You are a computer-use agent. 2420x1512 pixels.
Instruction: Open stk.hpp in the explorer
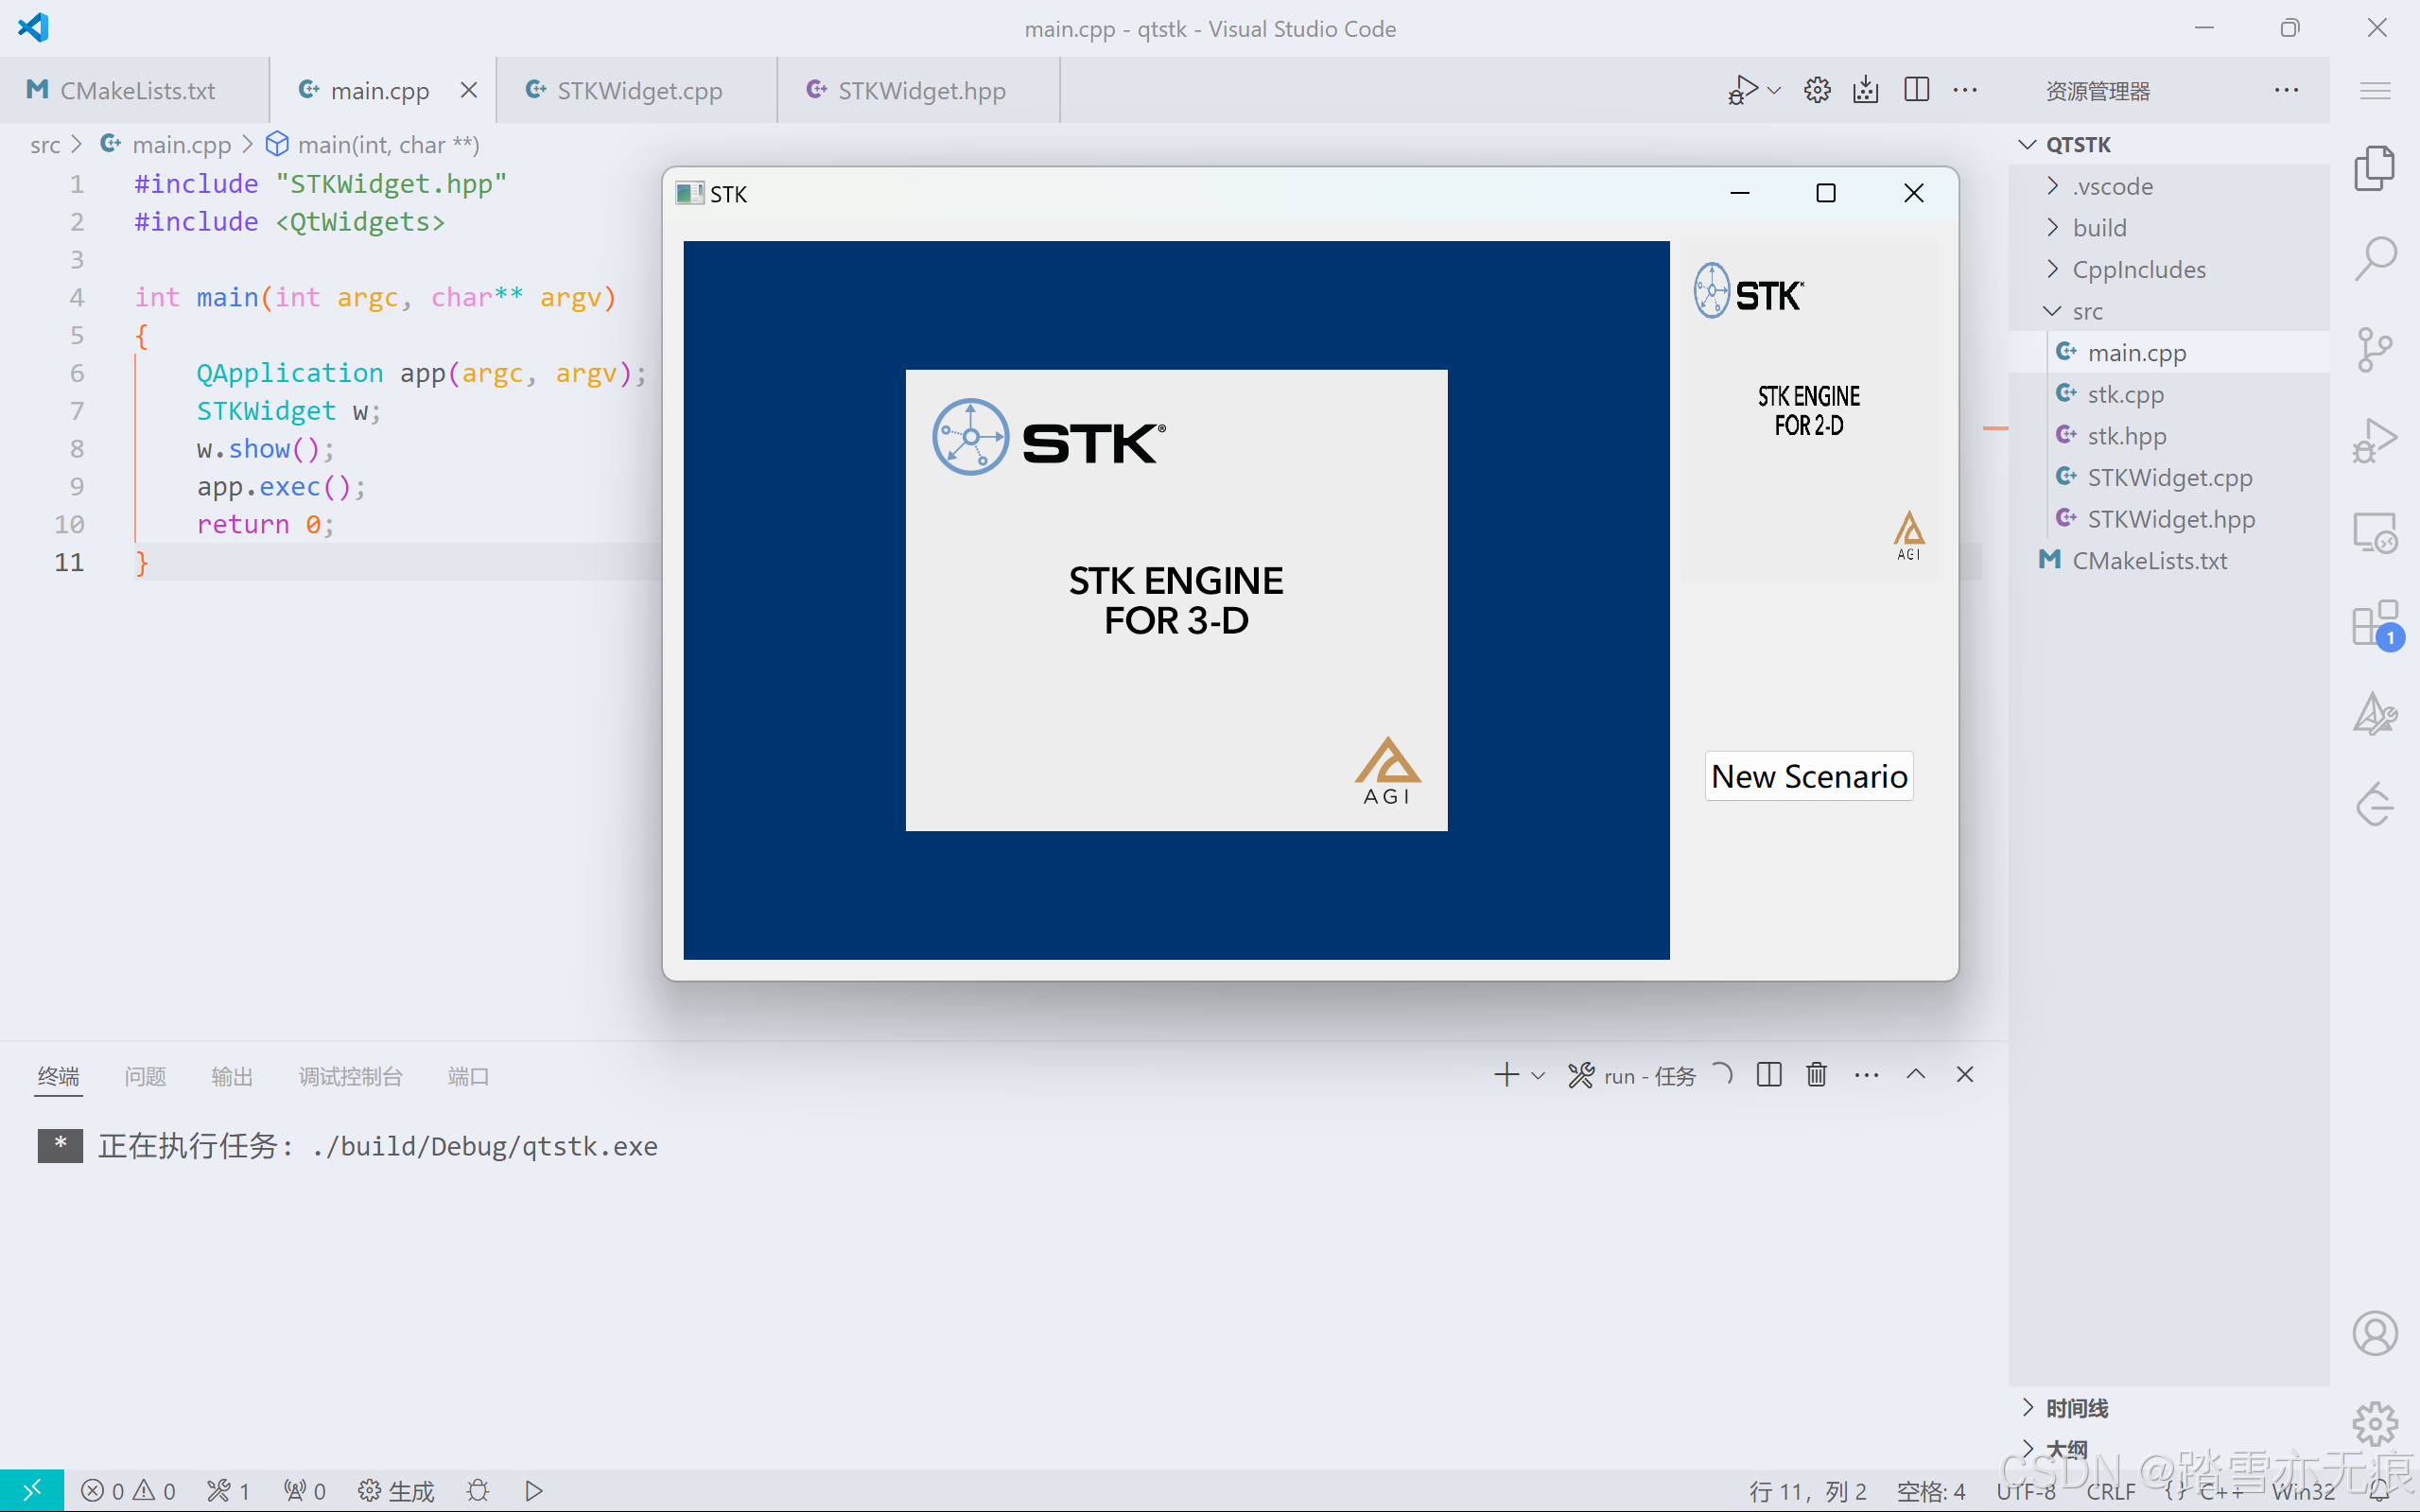click(2168, 436)
